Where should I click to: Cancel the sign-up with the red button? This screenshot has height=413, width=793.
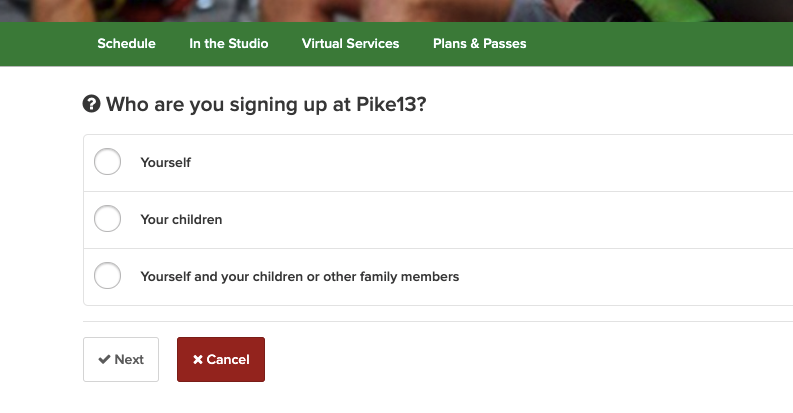pos(221,360)
